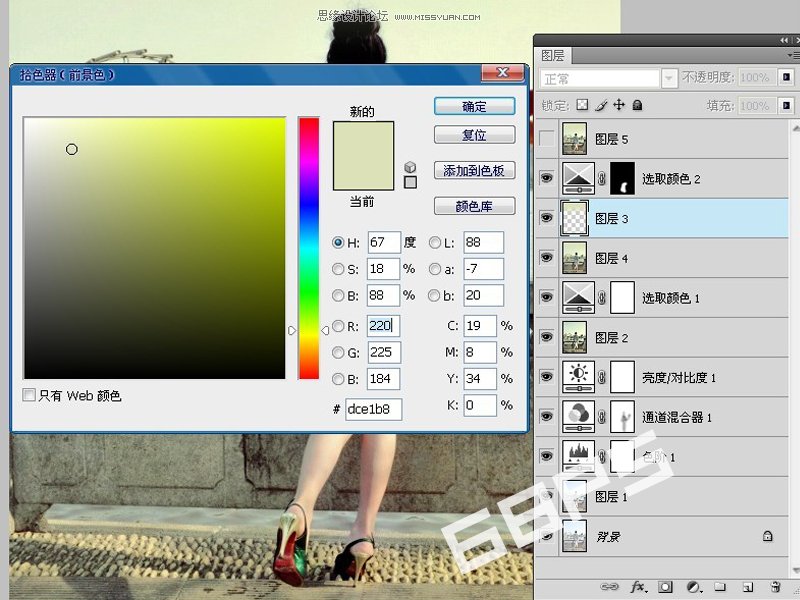The width and height of the screenshot is (800, 600).
Task: Click the layers panel vertical scrollbar
Action: [x=795, y=347]
